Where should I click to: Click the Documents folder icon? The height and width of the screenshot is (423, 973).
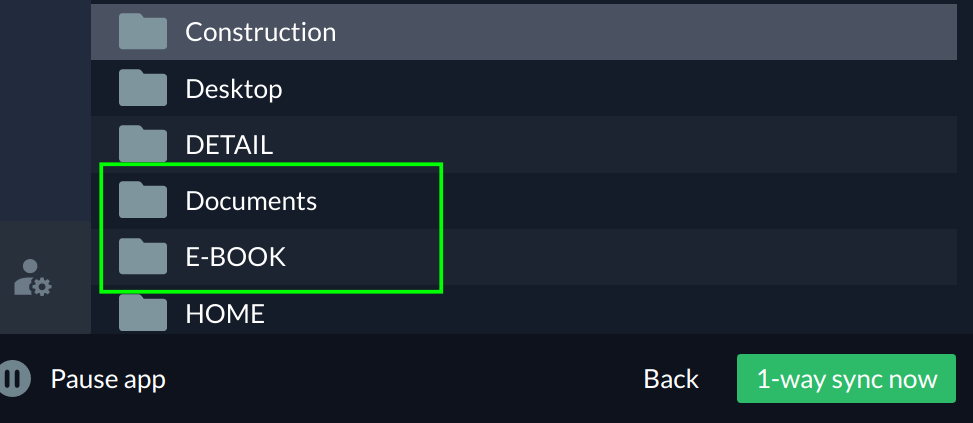point(142,200)
